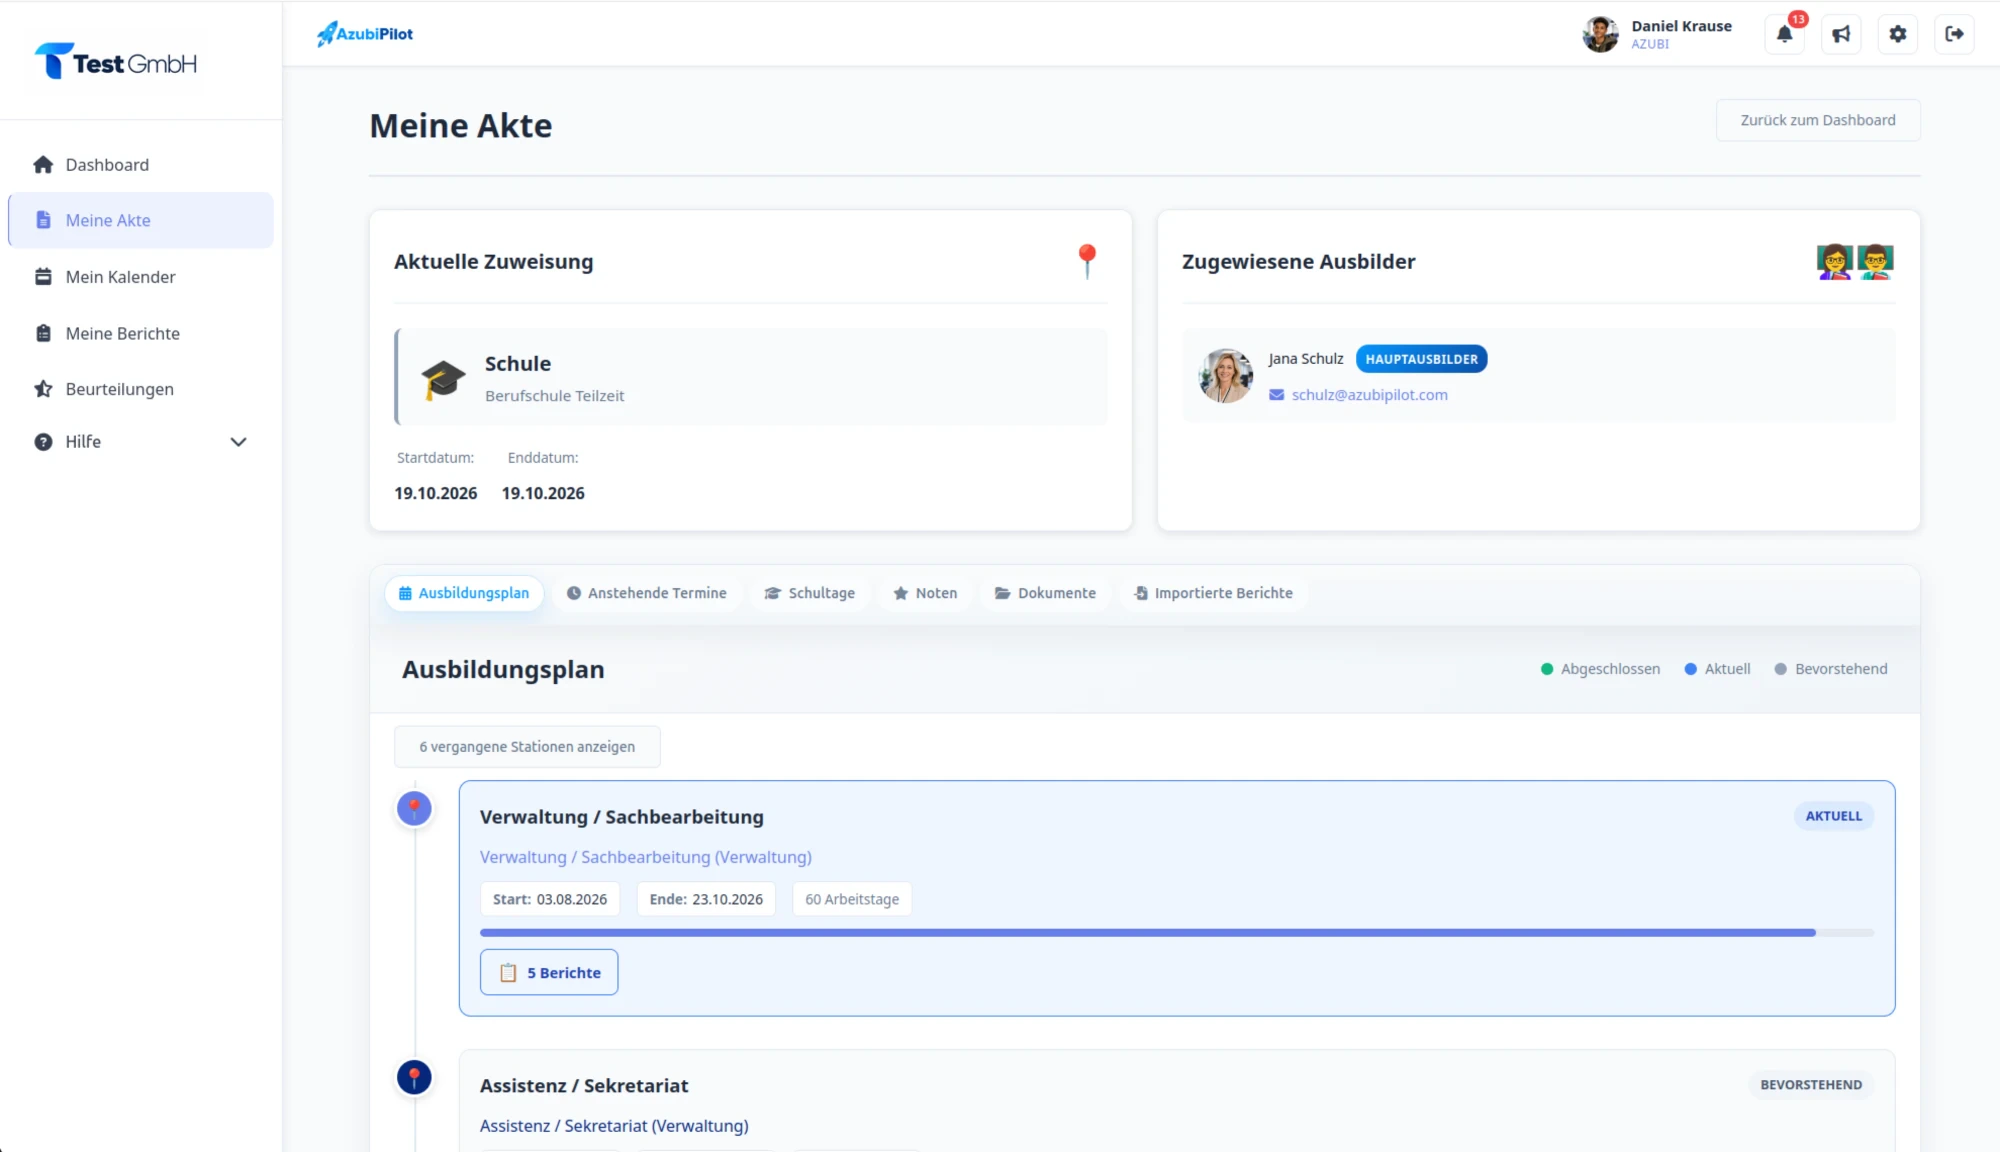The width and height of the screenshot is (2000, 1152).
Task: Click the Meine Akte document icon
Action: (x=43, y=220)
